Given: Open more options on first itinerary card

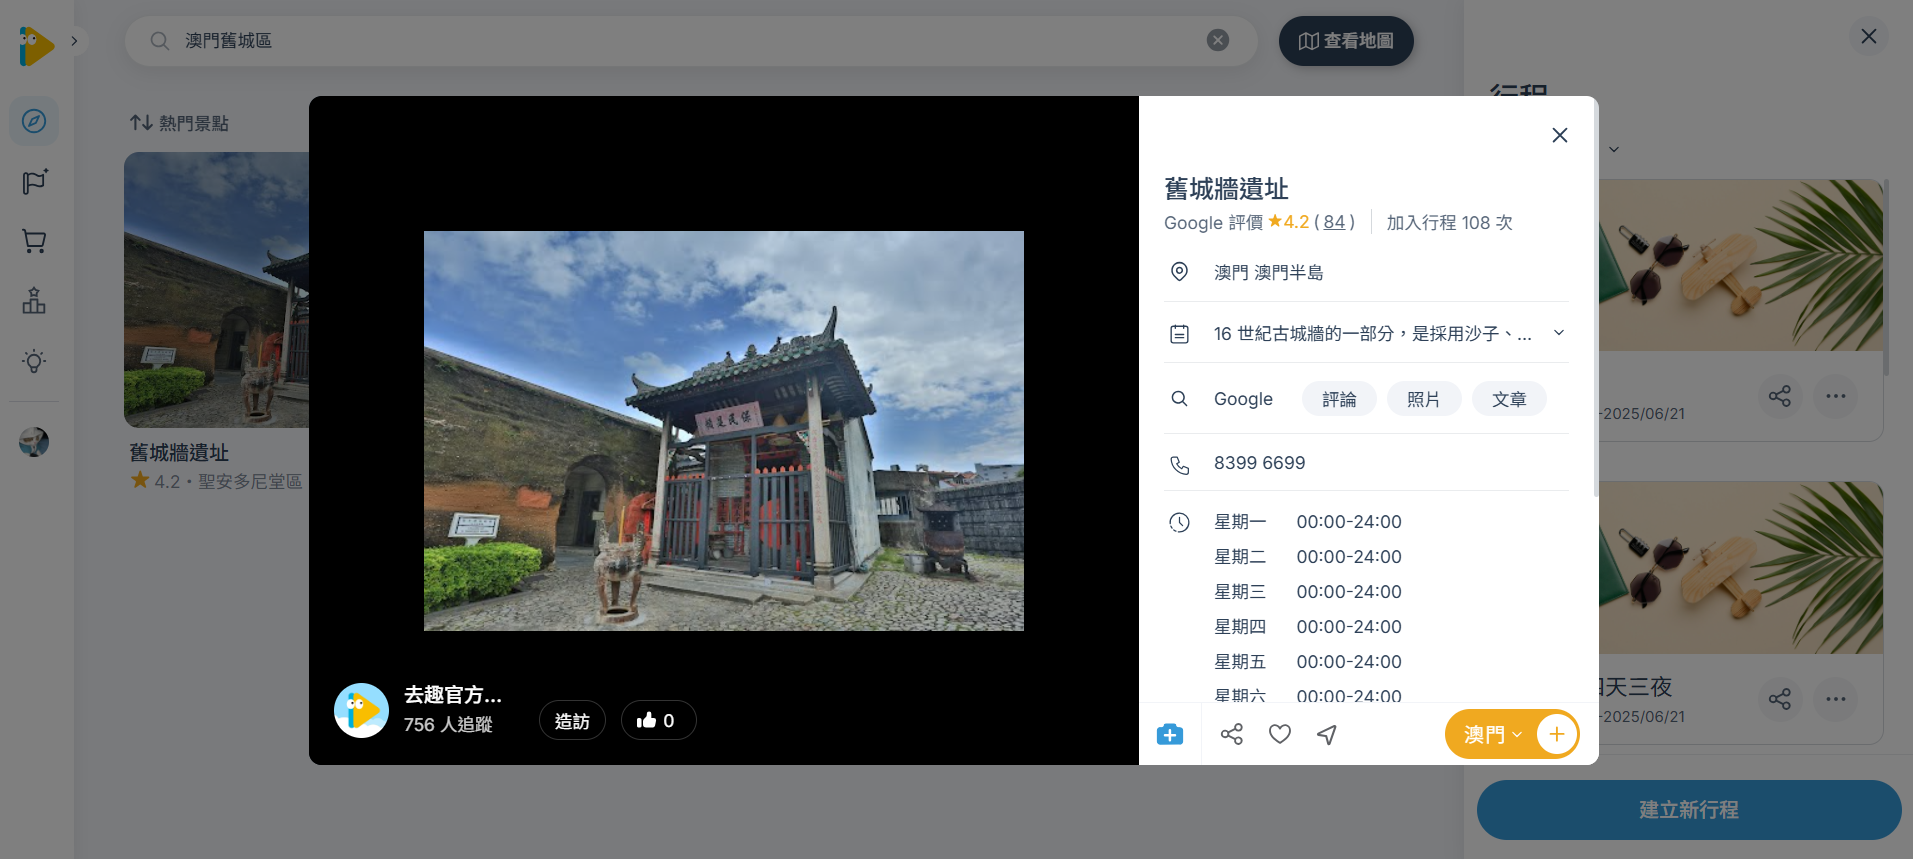Looking at the screenshot, I should click(x=1836, y=396).
